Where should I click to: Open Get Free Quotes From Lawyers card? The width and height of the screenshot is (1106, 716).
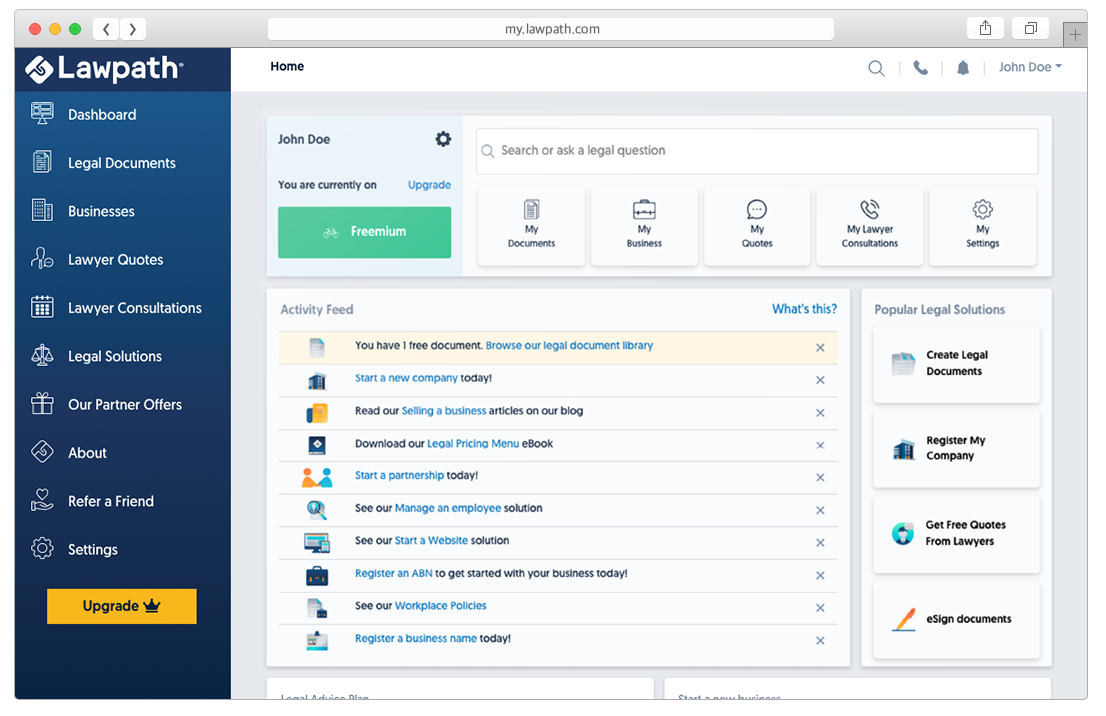[956, 533]
